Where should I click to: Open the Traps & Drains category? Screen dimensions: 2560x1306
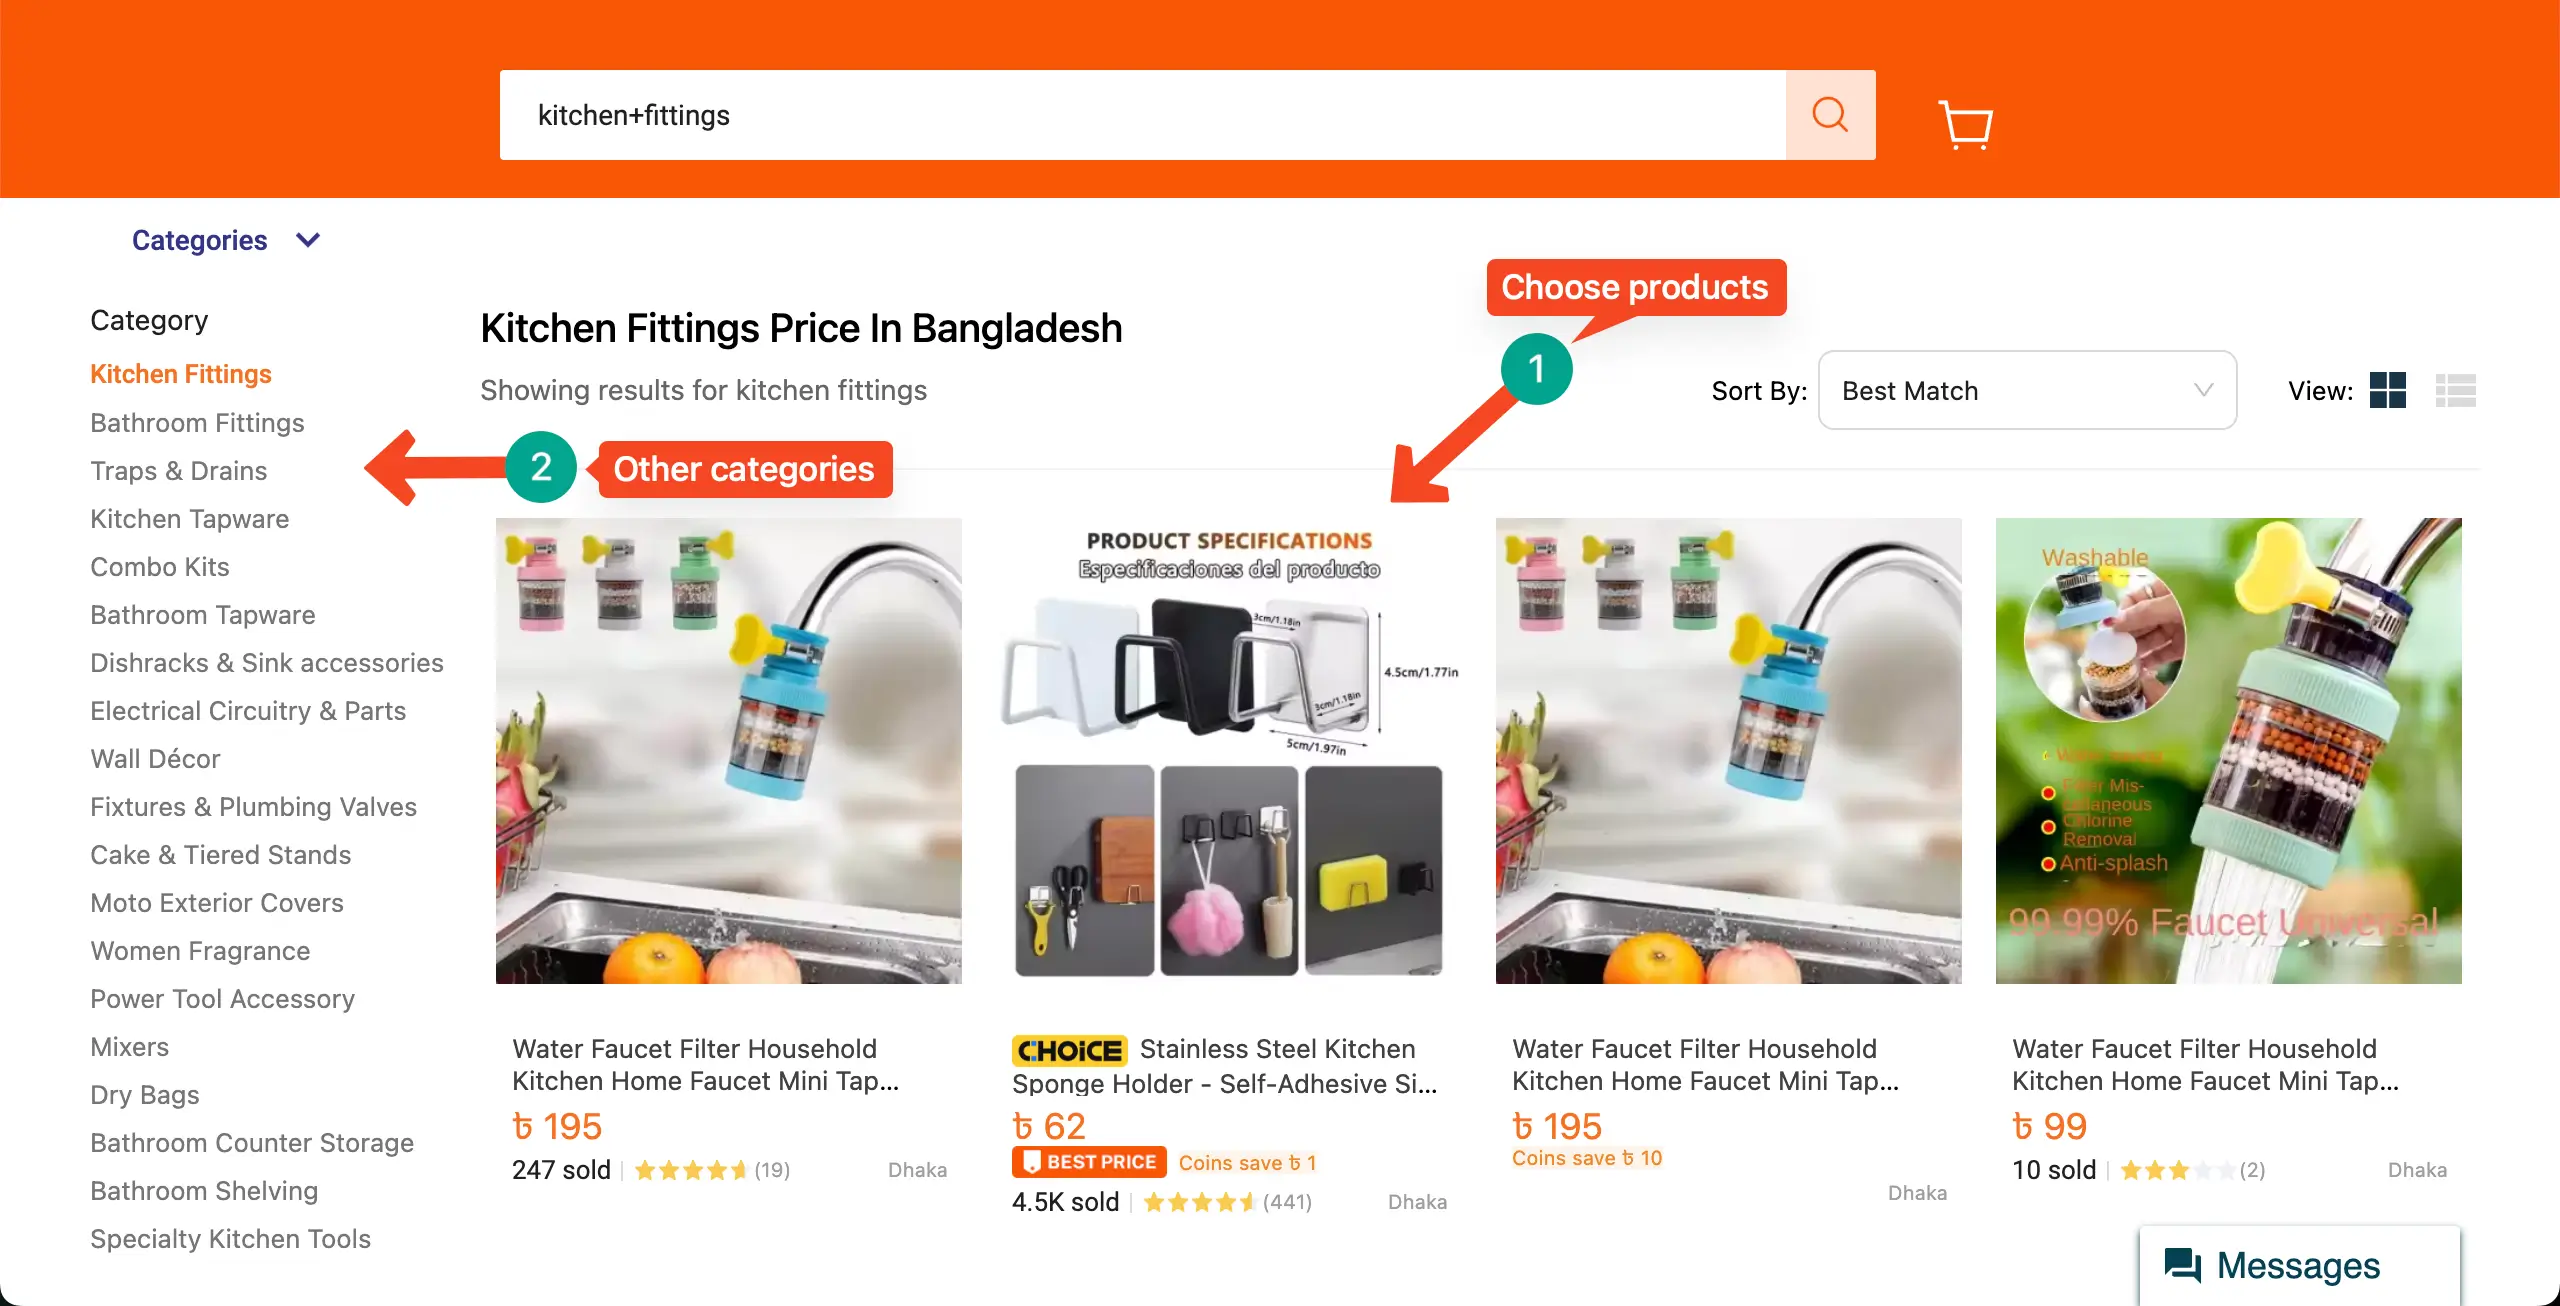tap(179, 470)
